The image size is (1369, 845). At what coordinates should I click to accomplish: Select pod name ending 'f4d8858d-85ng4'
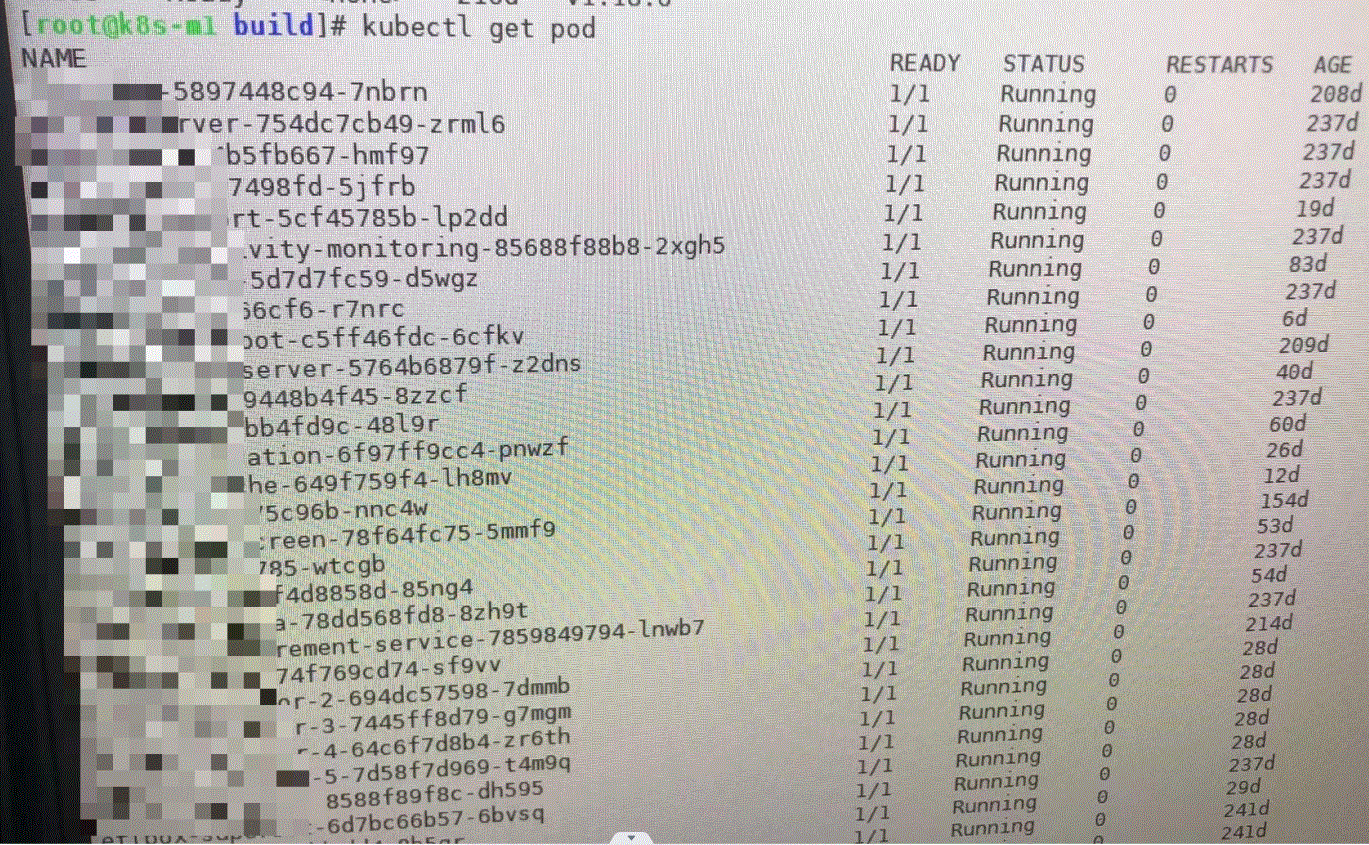(x=373, y=592)
